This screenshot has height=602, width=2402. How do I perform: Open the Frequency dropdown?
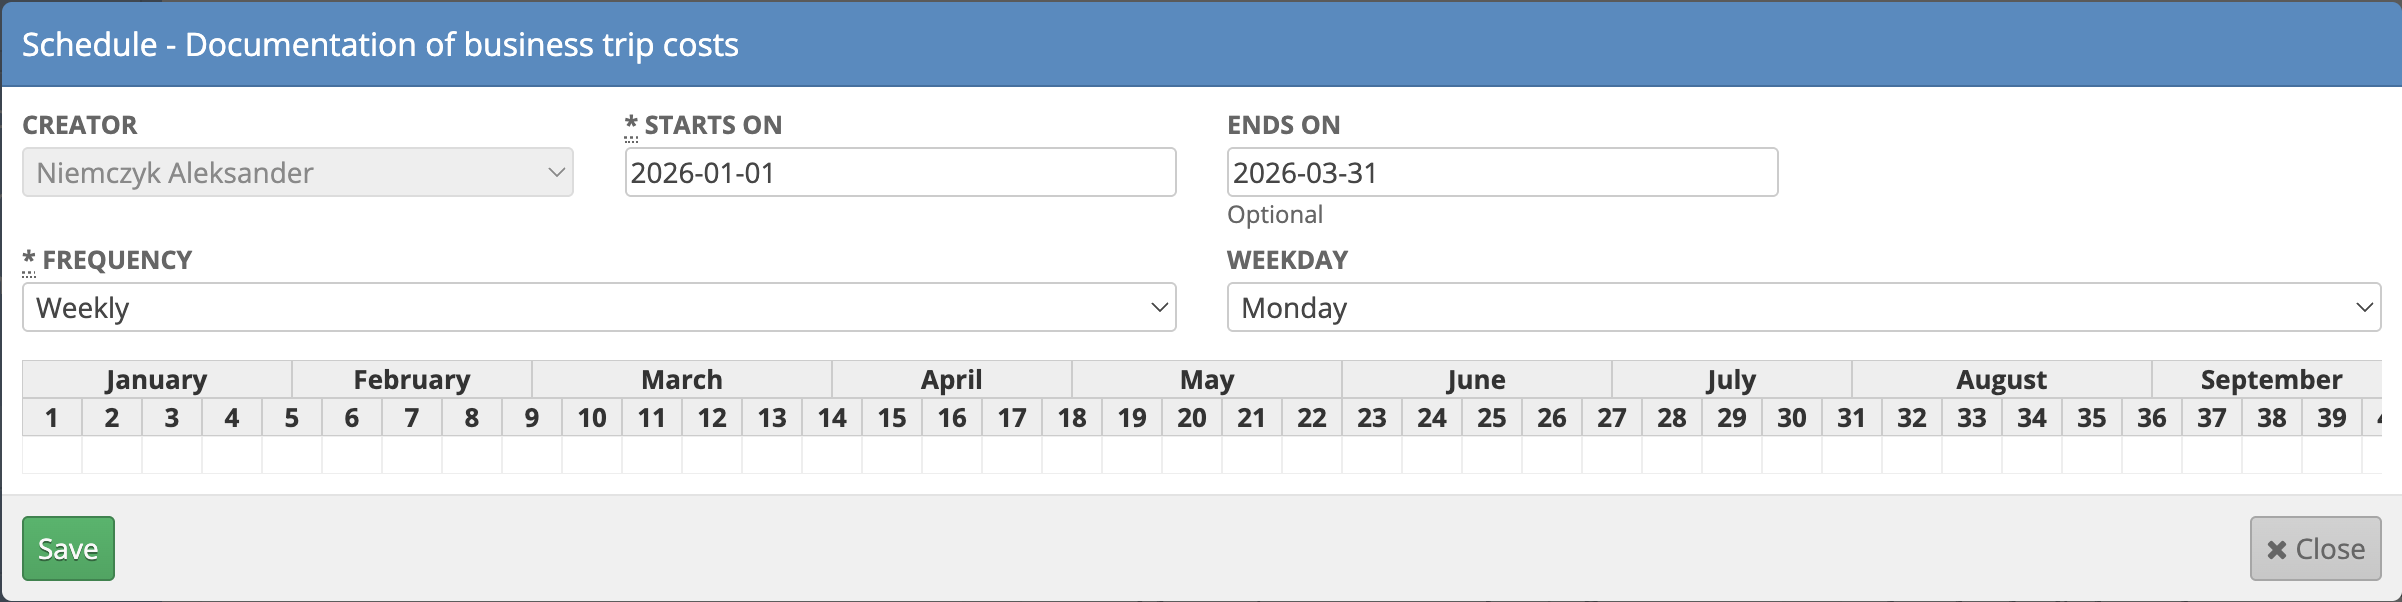[600, 307]
